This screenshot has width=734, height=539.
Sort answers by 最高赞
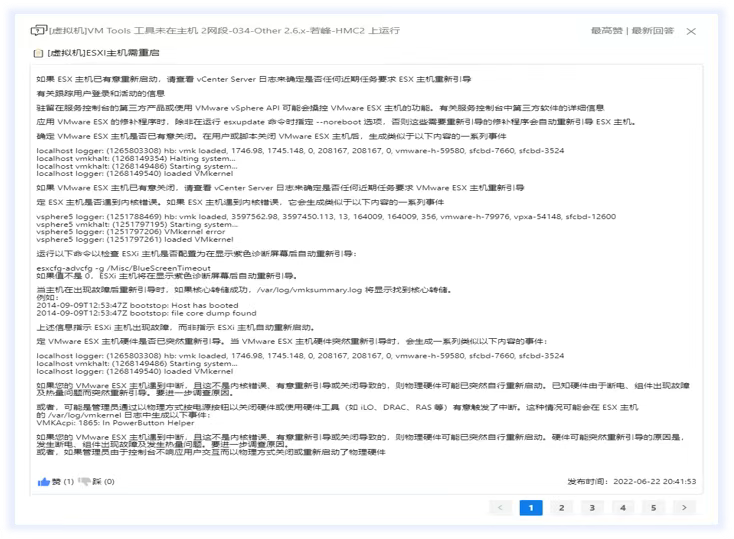607,32
